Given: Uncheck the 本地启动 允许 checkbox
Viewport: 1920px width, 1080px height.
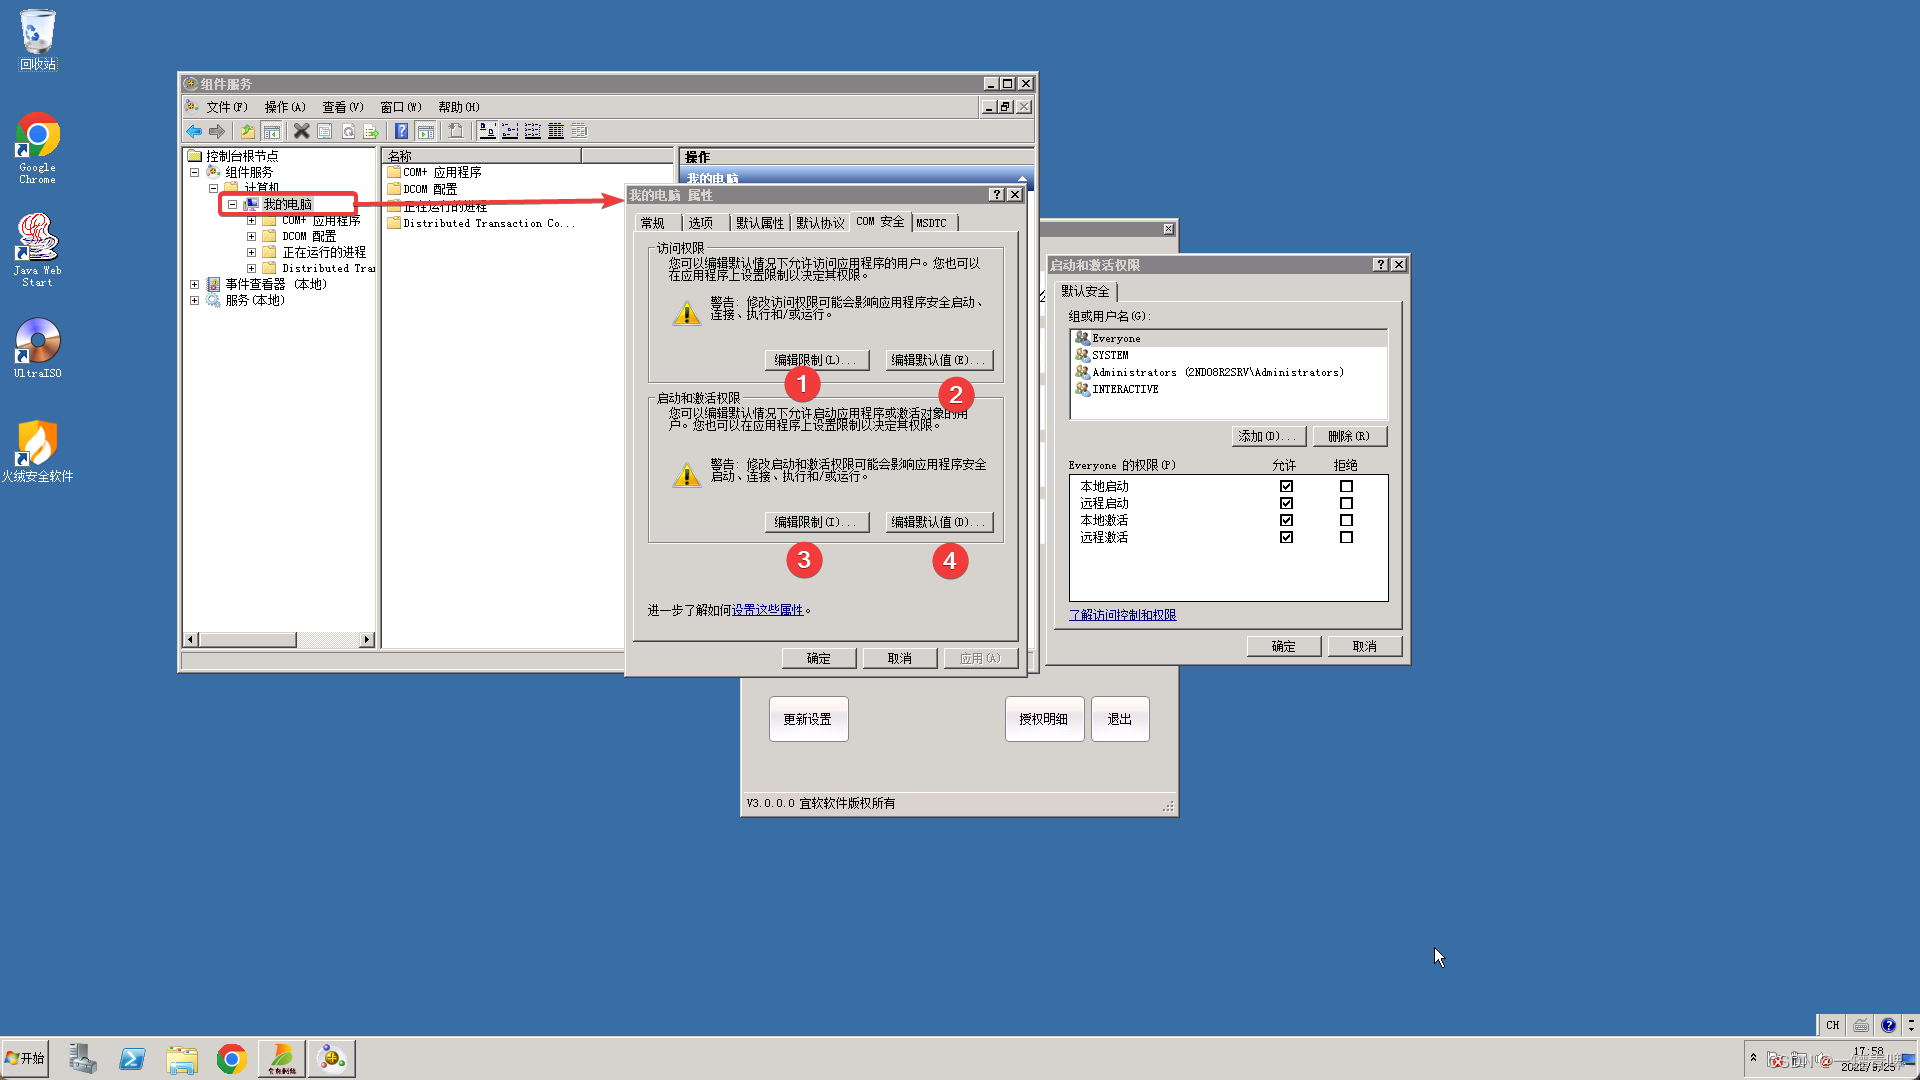Looking at the screenshot, I should pos(1286,486).
